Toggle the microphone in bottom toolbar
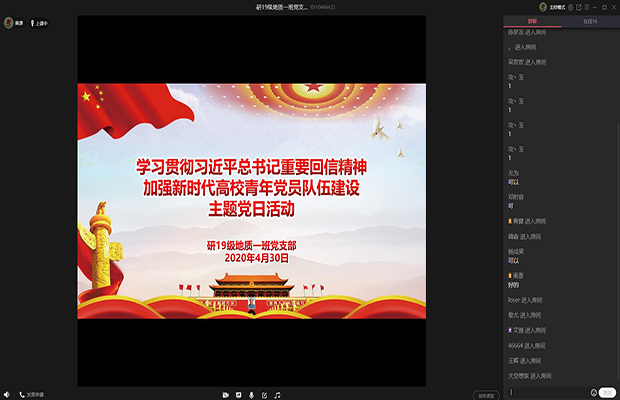Screen dimensions: 620x400 251,395
